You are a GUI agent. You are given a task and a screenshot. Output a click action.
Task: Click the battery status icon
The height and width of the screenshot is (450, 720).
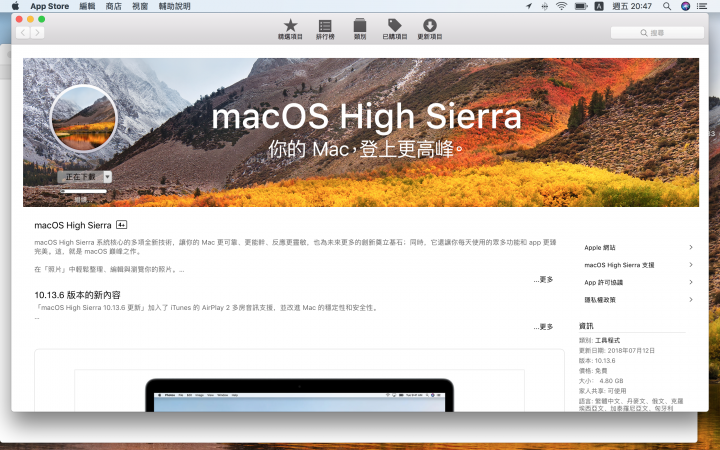tap(581, 6)
